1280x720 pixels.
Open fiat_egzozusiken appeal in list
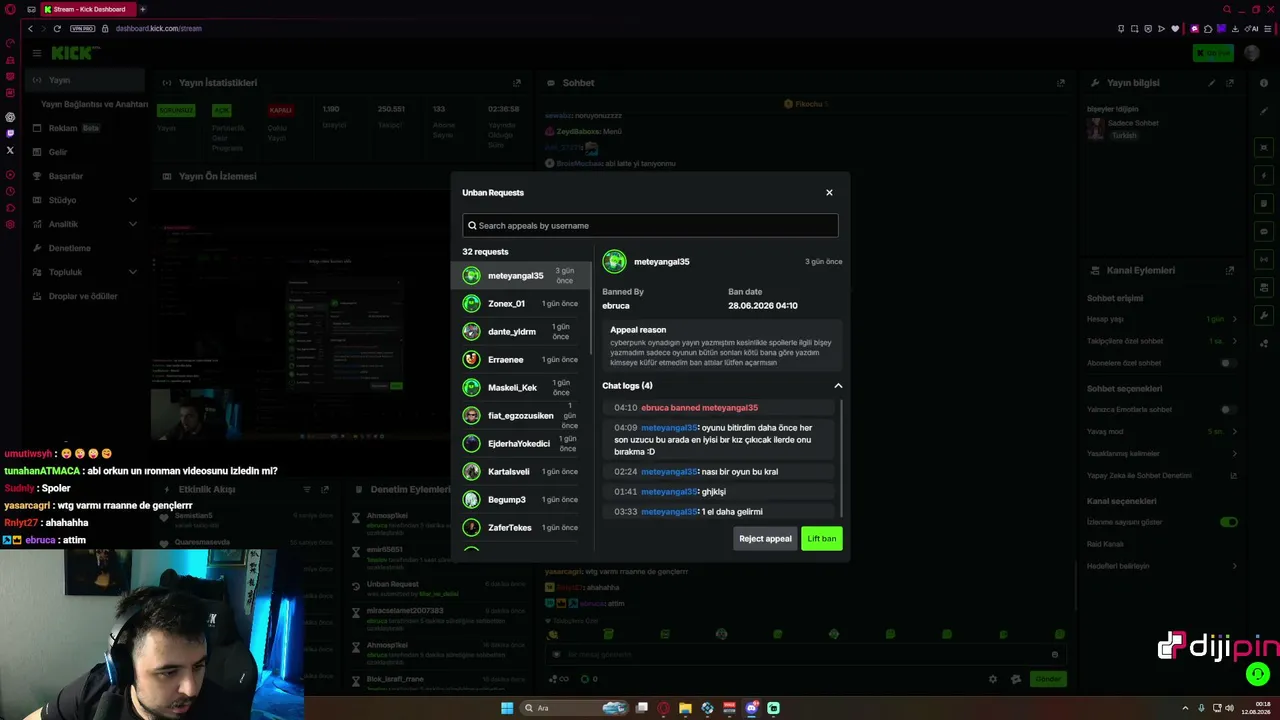(520, 415)
